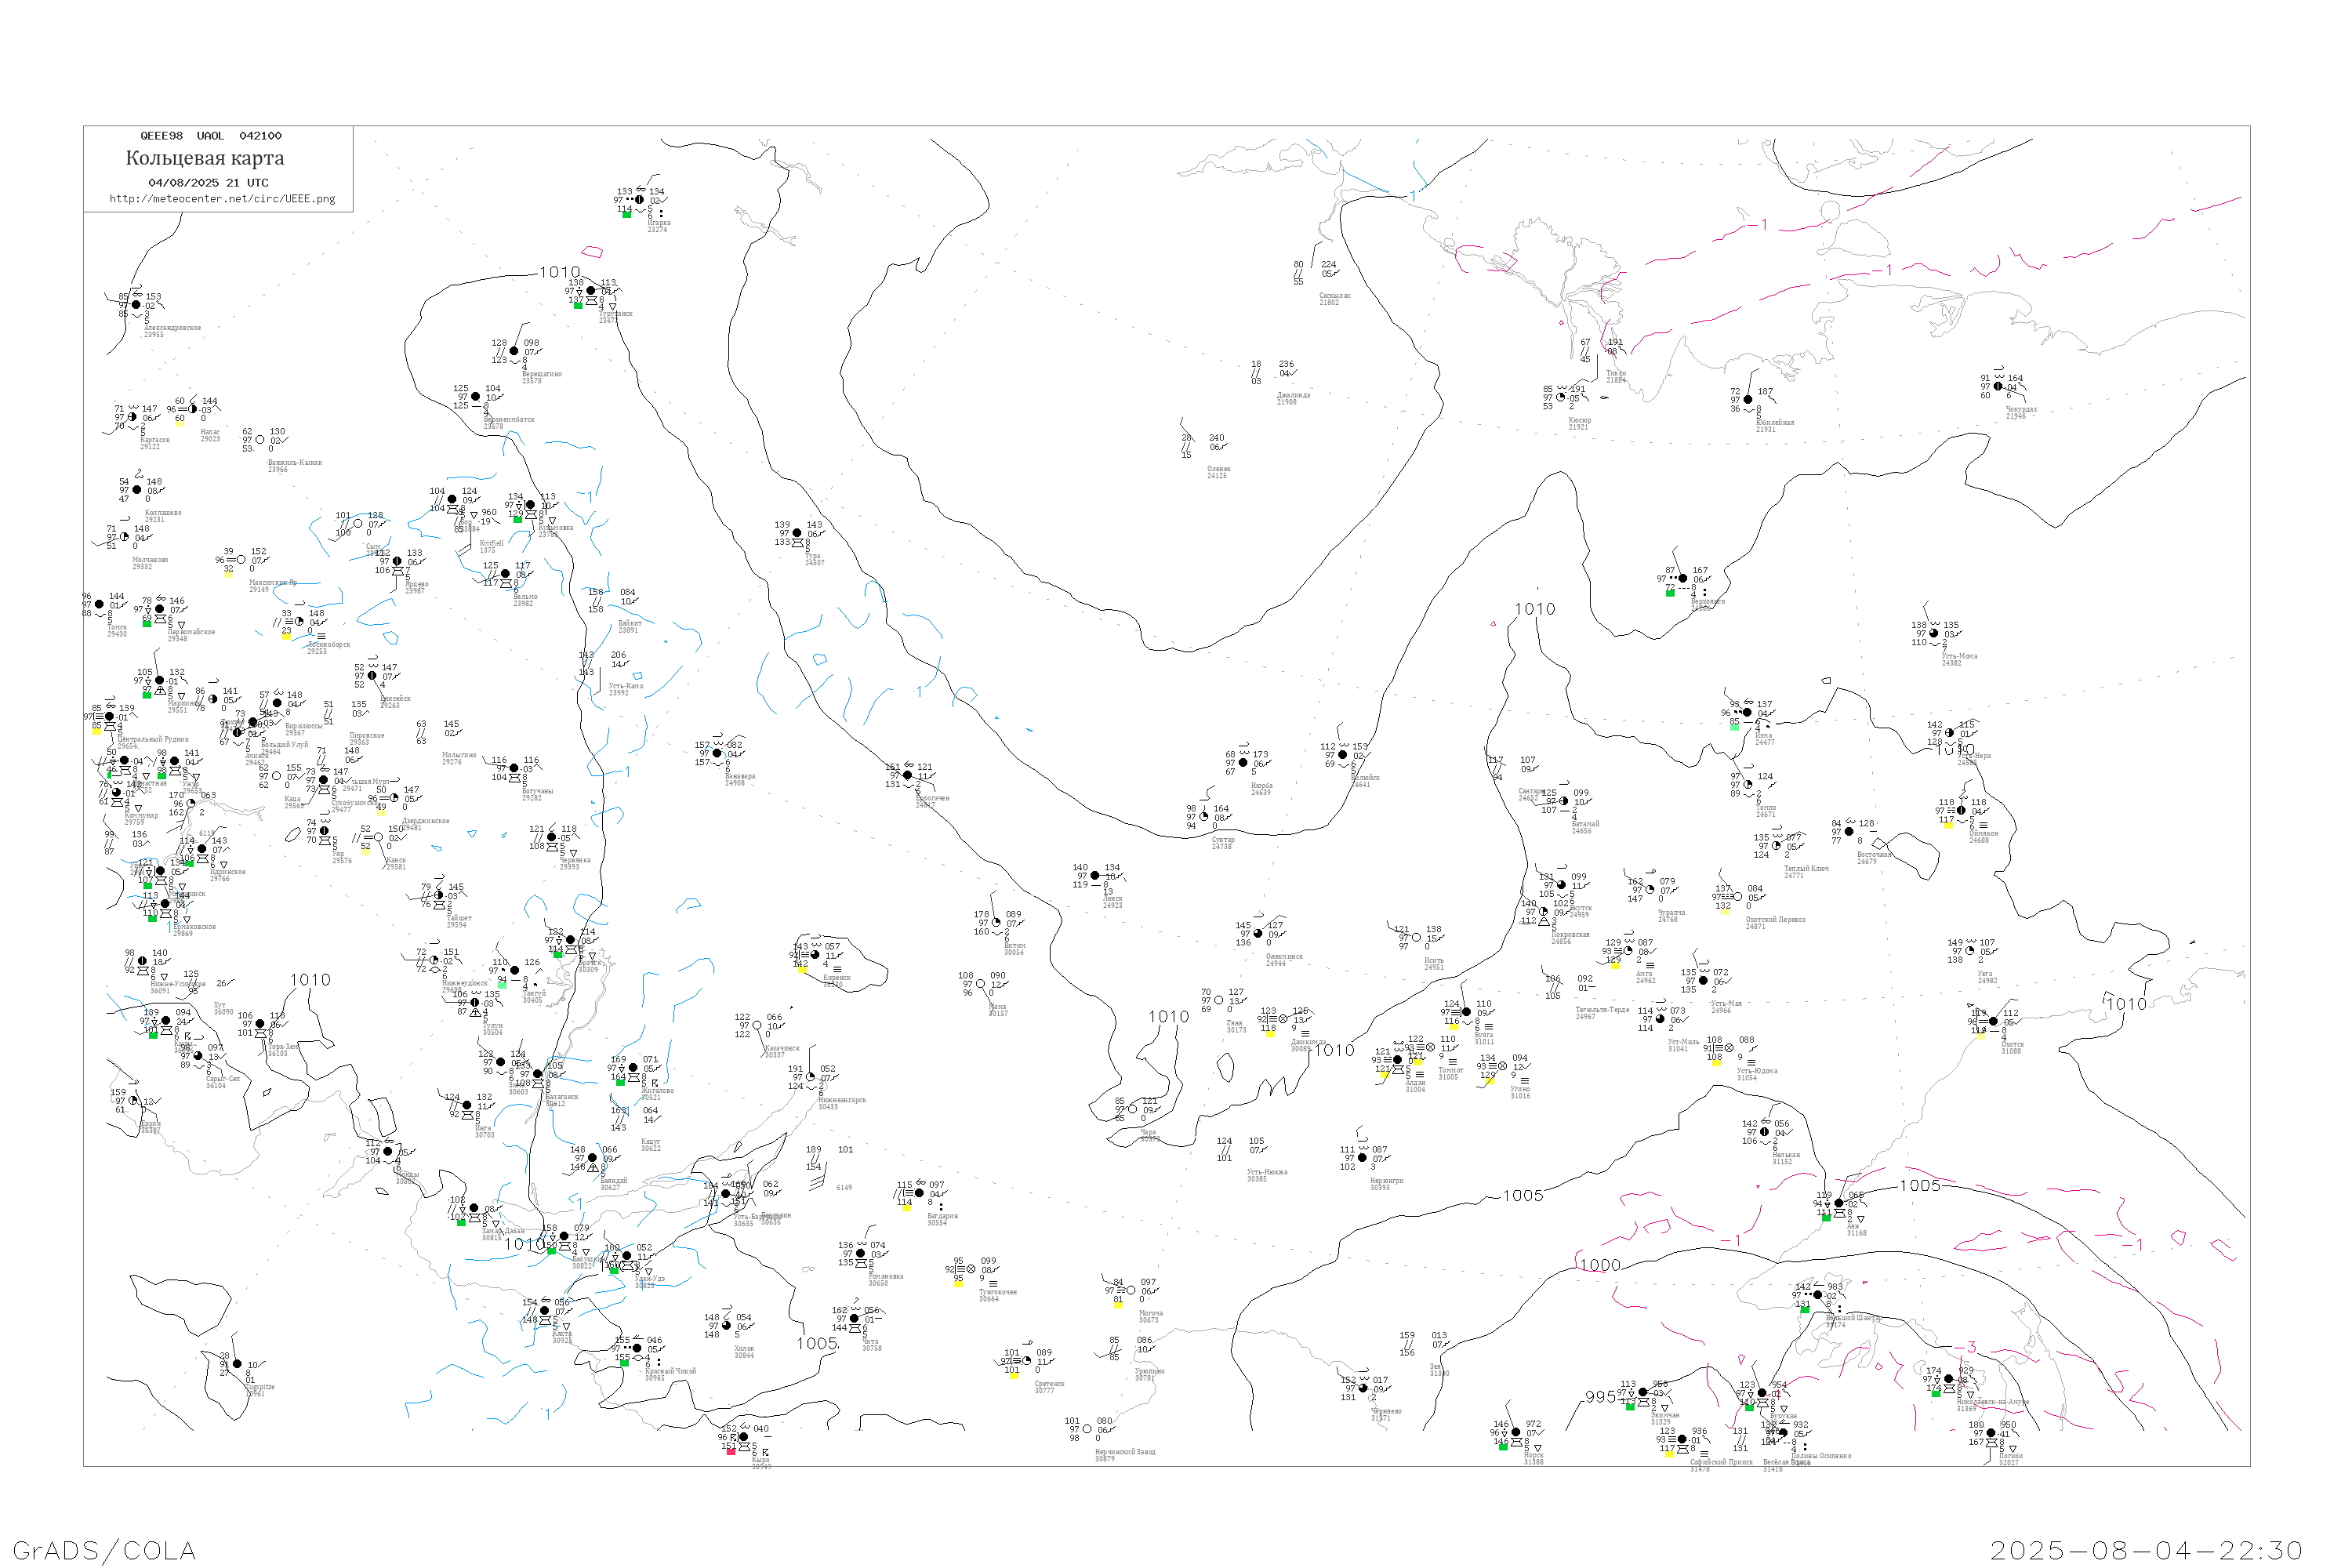Click the Экимчан station filled circle
The image size is (2352, 1568).
tap(1643, 1392)
